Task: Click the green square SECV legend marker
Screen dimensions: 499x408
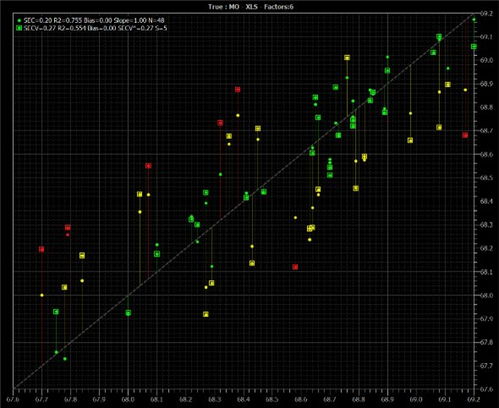Action: click(x=19, y=28)
